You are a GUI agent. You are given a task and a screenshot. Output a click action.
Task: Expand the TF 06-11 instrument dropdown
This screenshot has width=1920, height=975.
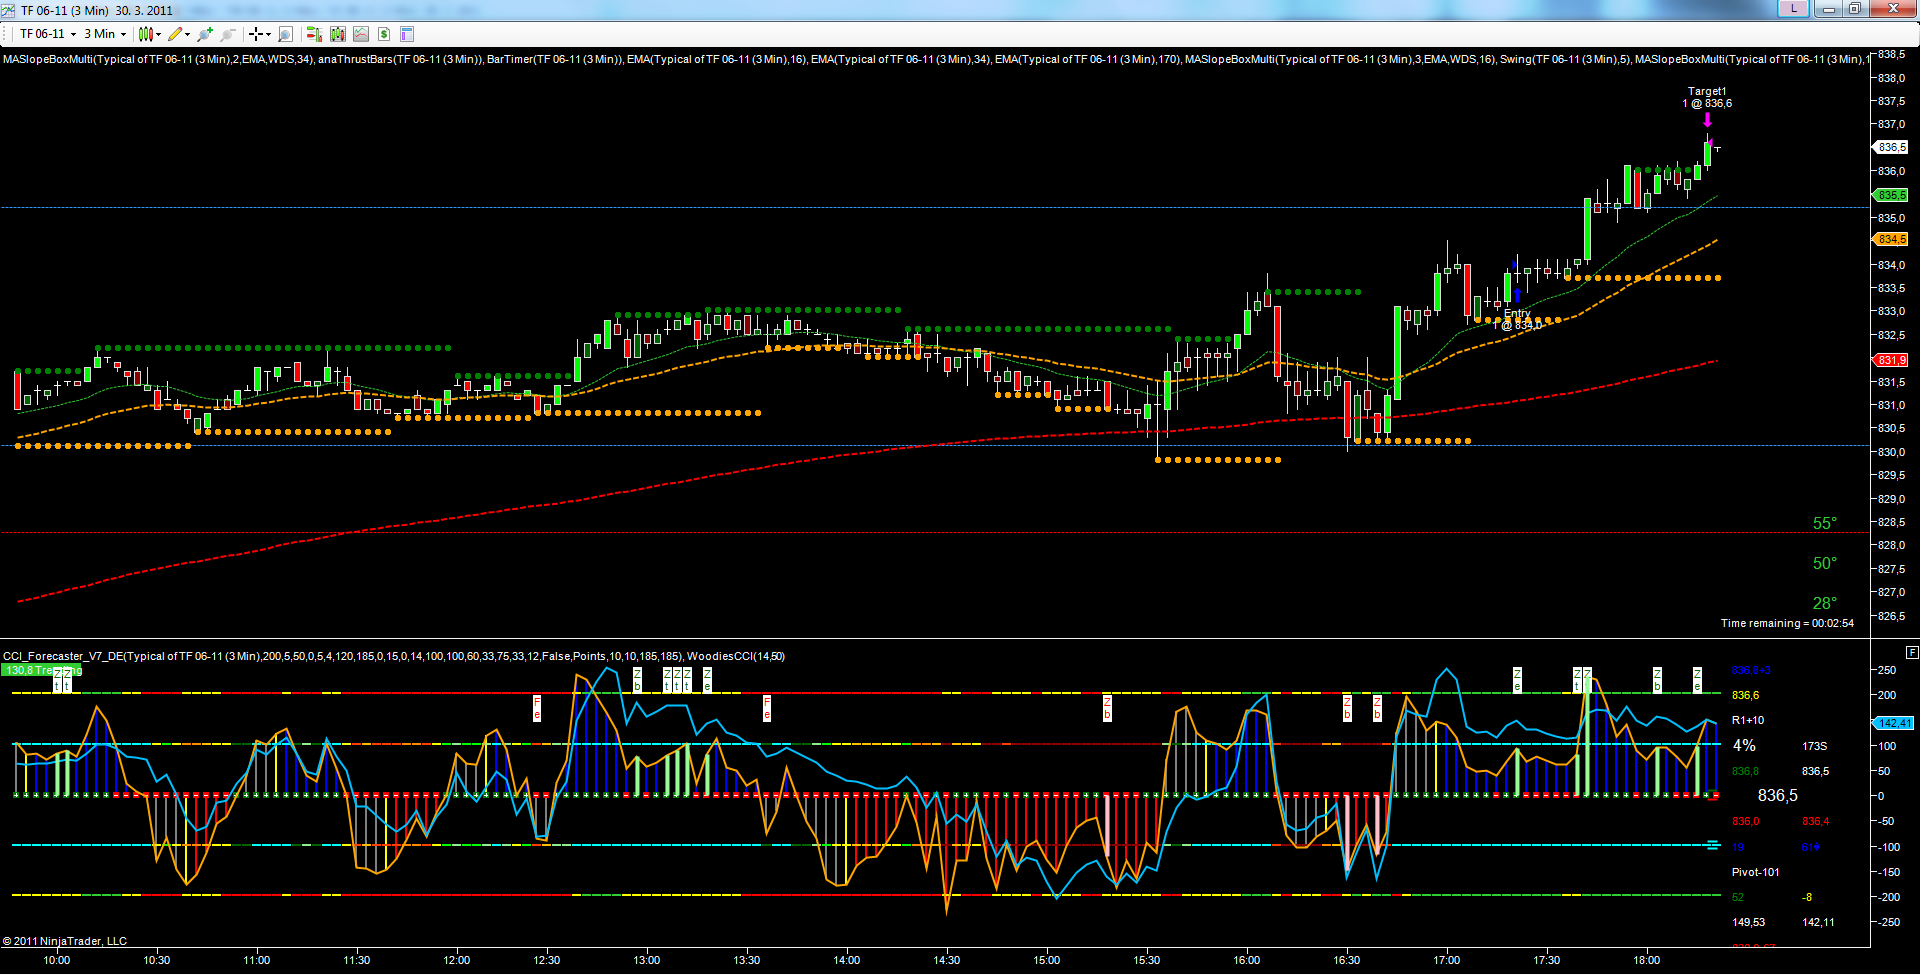[73, 34]
